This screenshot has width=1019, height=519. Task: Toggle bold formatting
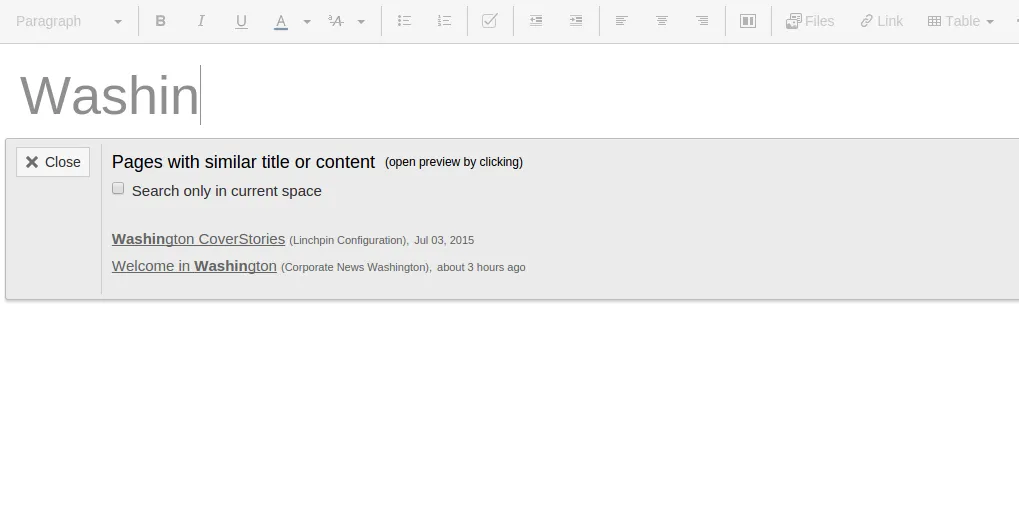160,21
